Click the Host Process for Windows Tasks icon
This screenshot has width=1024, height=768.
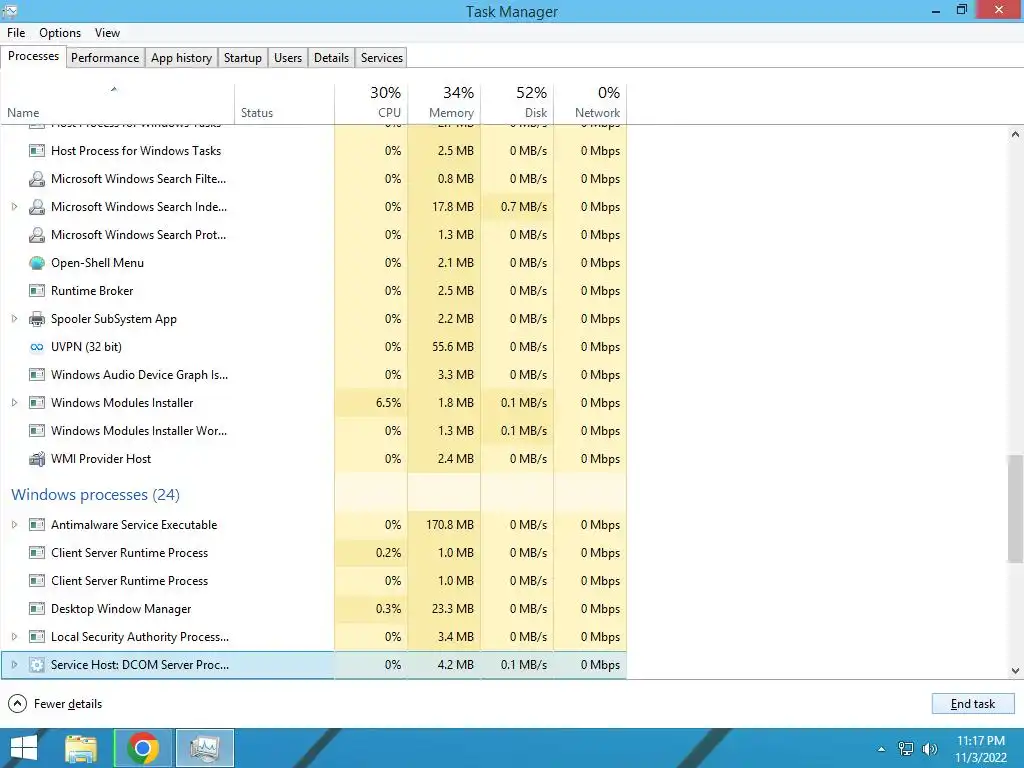pos(37,151)
